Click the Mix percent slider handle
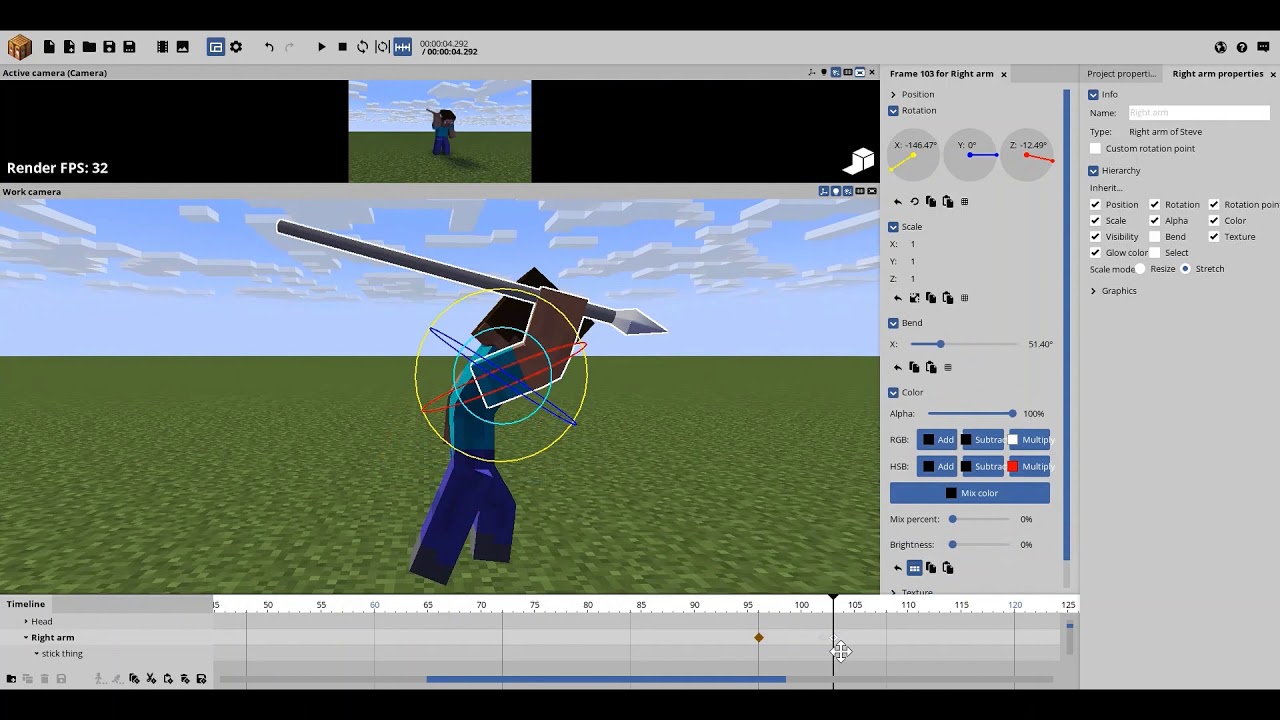 953,520
